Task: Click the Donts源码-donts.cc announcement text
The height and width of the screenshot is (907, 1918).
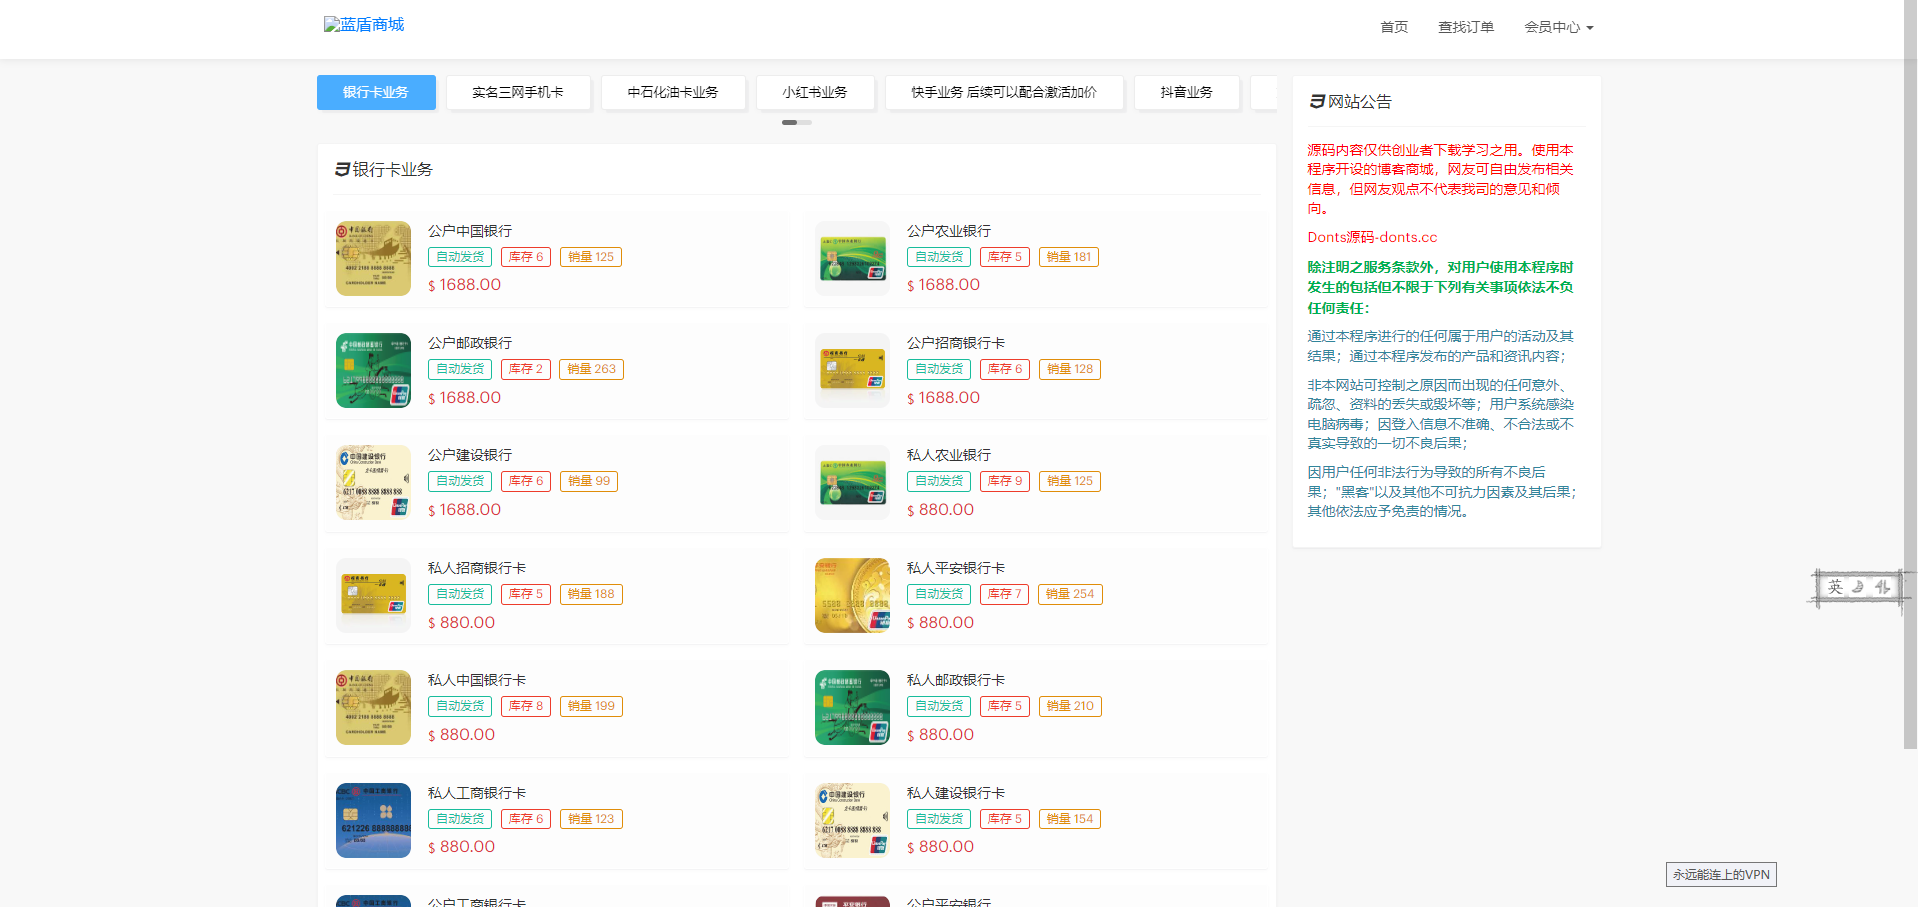Action: pyautogui.click(x=1372, y=237)
